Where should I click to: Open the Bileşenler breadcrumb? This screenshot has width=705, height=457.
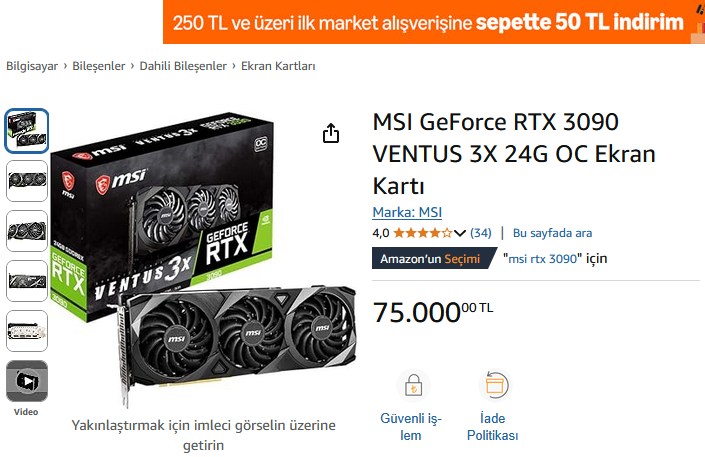pyautogui.click(x=99, y=66)
